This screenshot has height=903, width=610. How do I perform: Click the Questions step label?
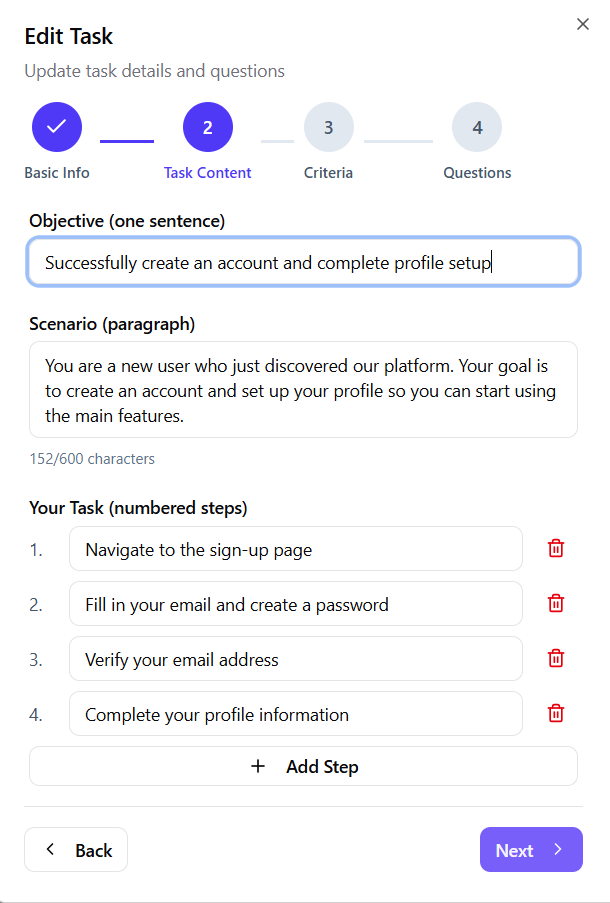click(477, 173)
